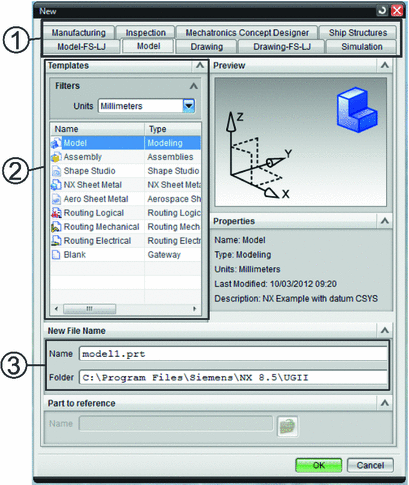
Task: Pick the Routing Mechanical template icon
Action: pos(56,227)
